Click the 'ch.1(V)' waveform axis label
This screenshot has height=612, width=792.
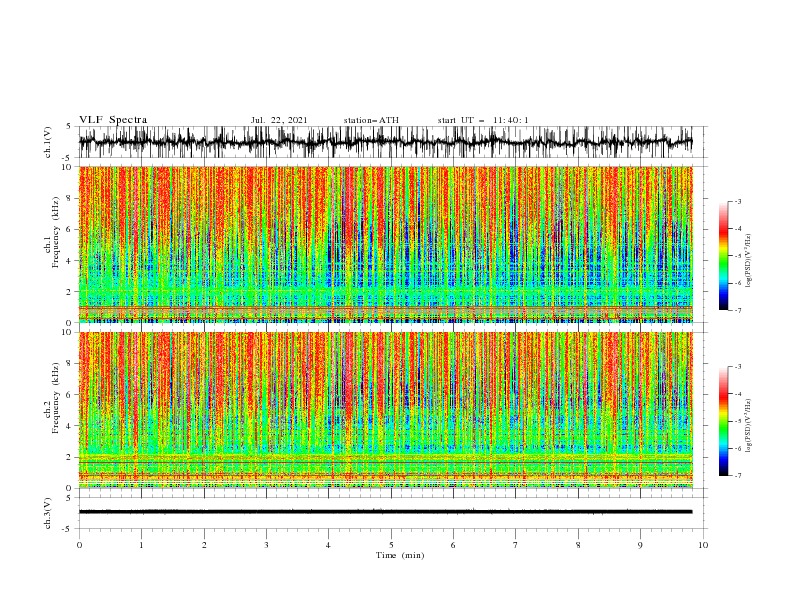click(x=48, y=142)
